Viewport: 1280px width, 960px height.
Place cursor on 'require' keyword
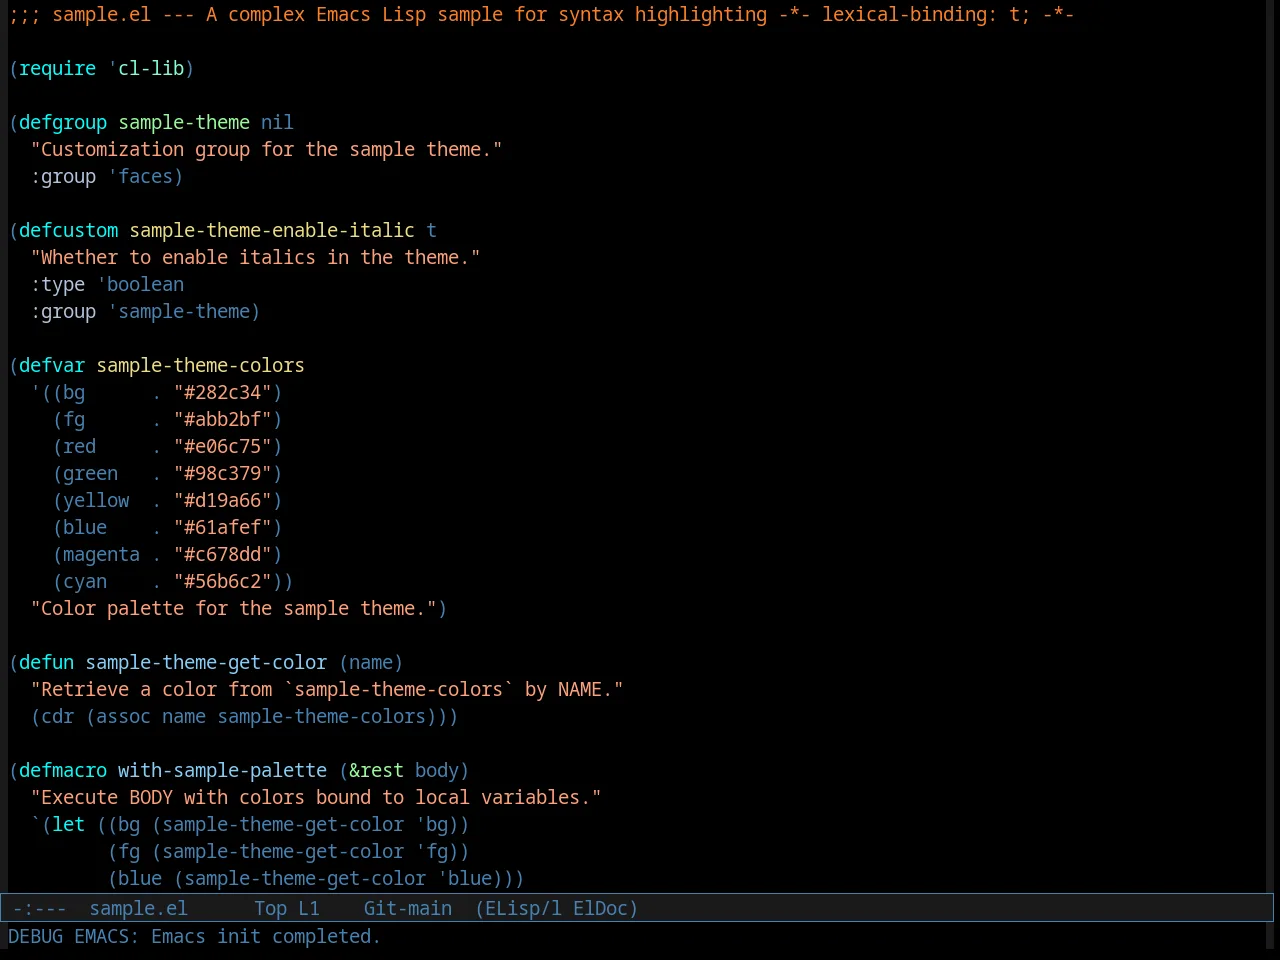(x=58, y=68)
